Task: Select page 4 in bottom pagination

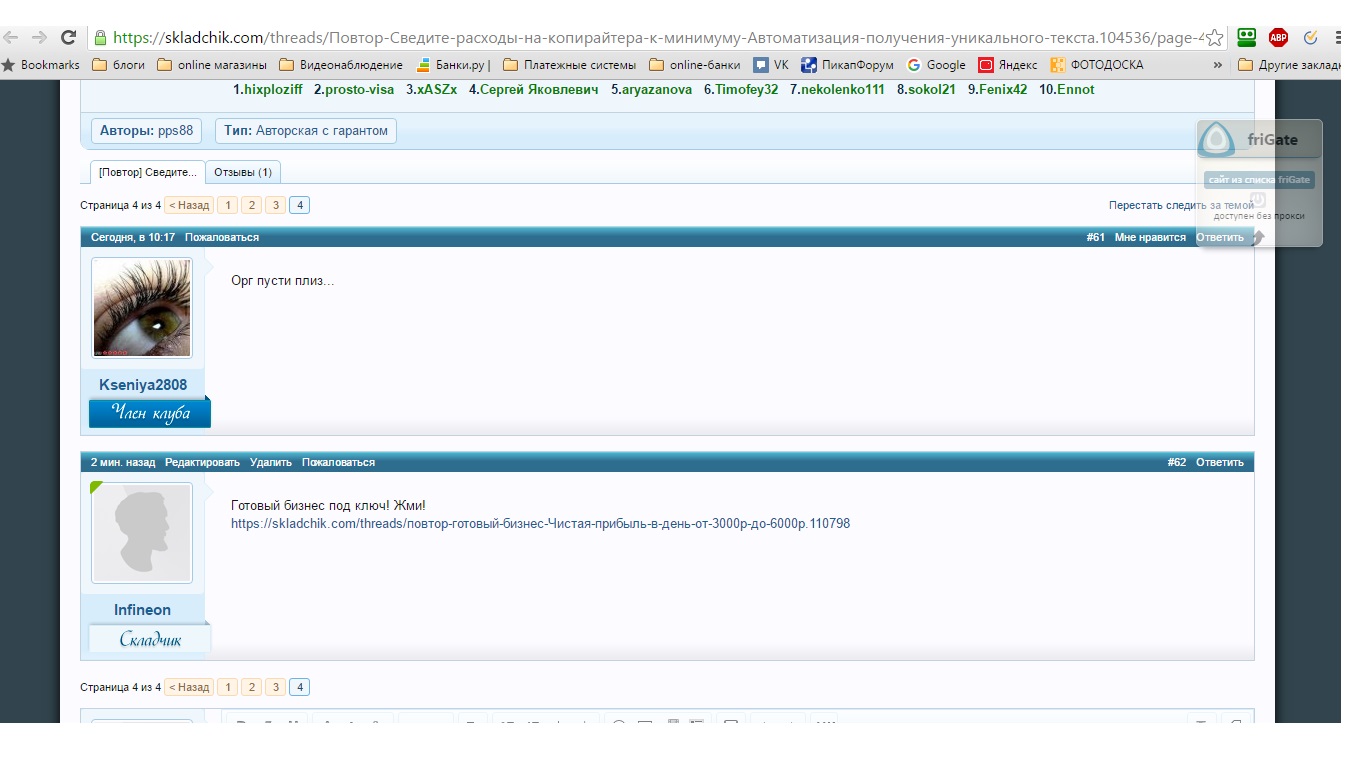Action: click(x=299, y=687)
